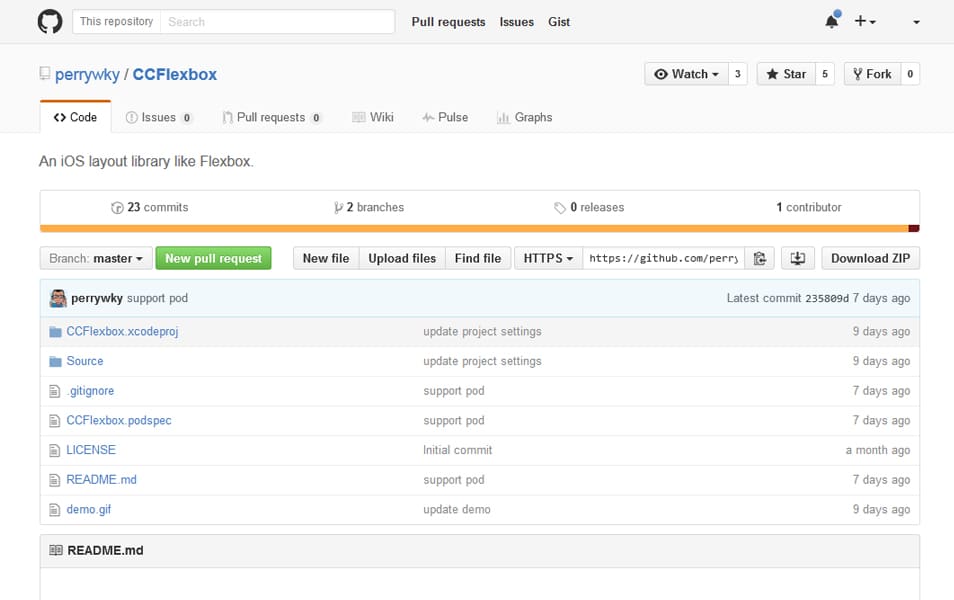Viewport: 954px width, 600px height.
Task: Expand the user account menu arrow
Action: 916,22
